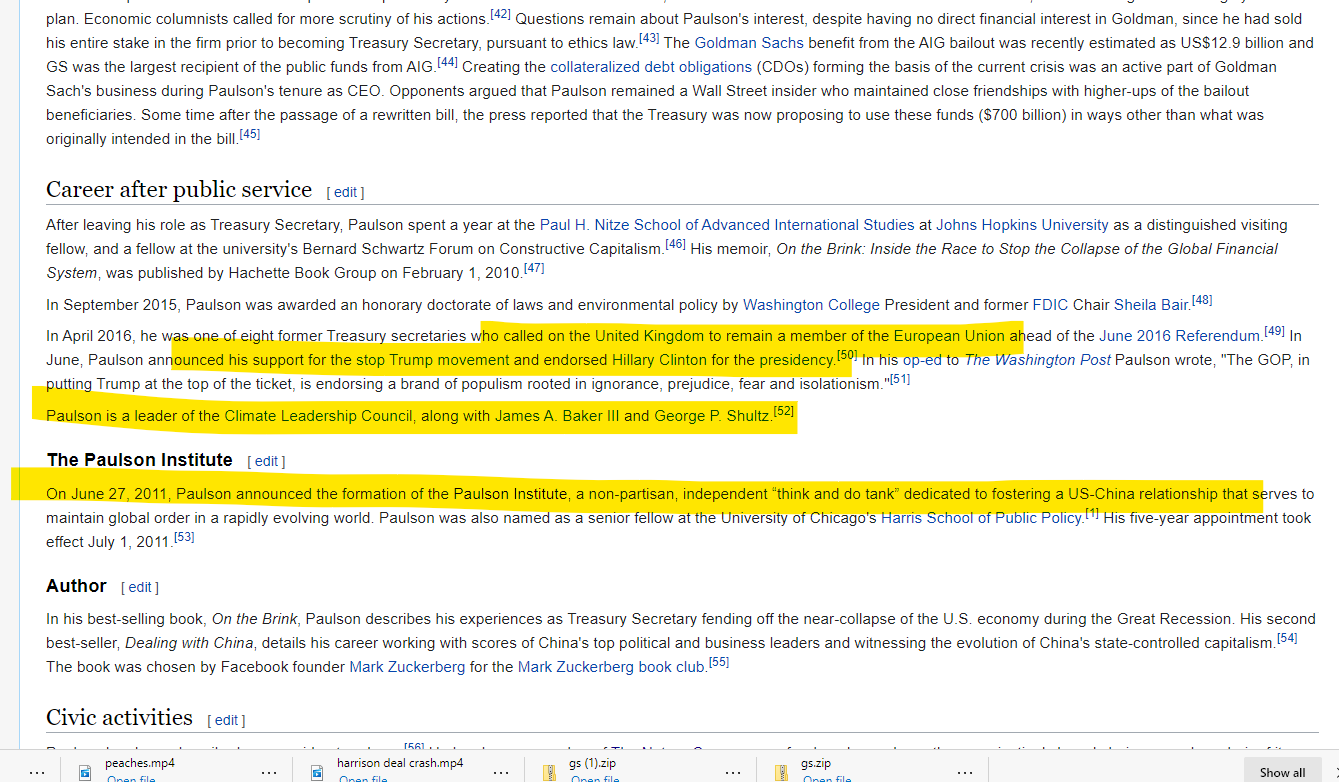
Task: Edit the Civic activities section
Action: click(226, 720)
